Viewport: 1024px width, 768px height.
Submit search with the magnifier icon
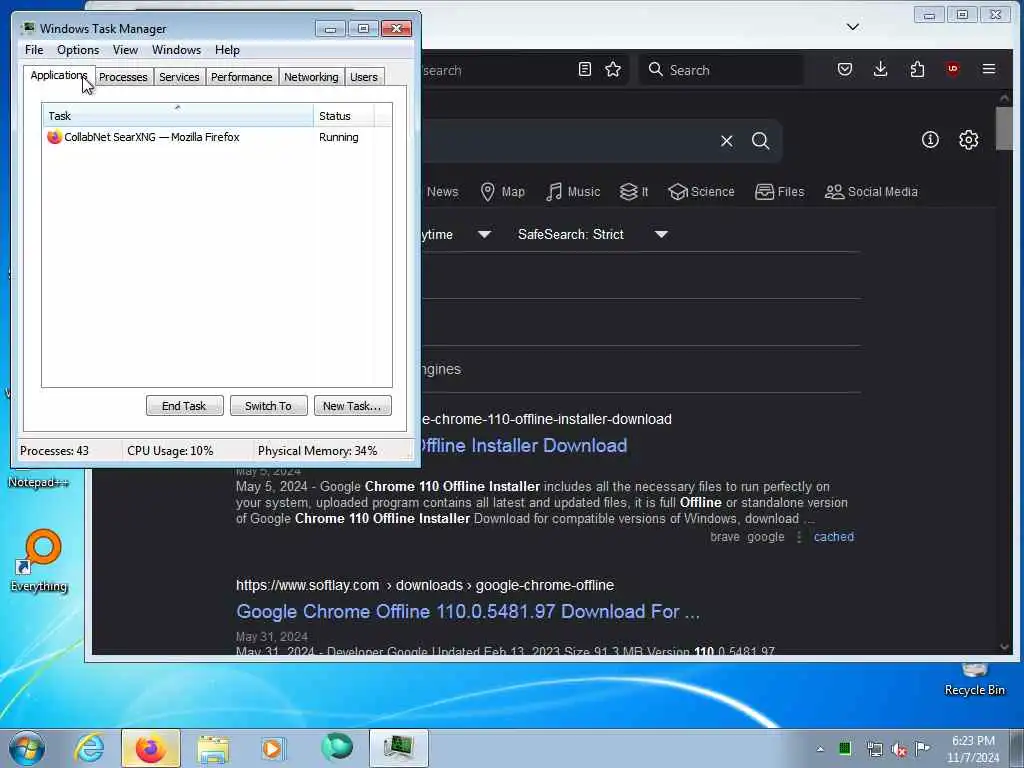tap(760, 140)
